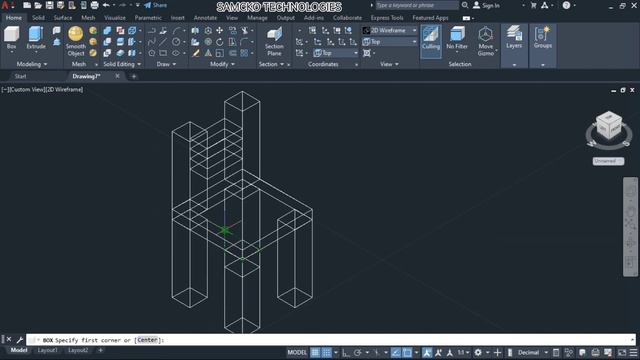Toggle object snap tracking in status bar
The height and width of the screenshot is (360, 640).
coord(396,352)
